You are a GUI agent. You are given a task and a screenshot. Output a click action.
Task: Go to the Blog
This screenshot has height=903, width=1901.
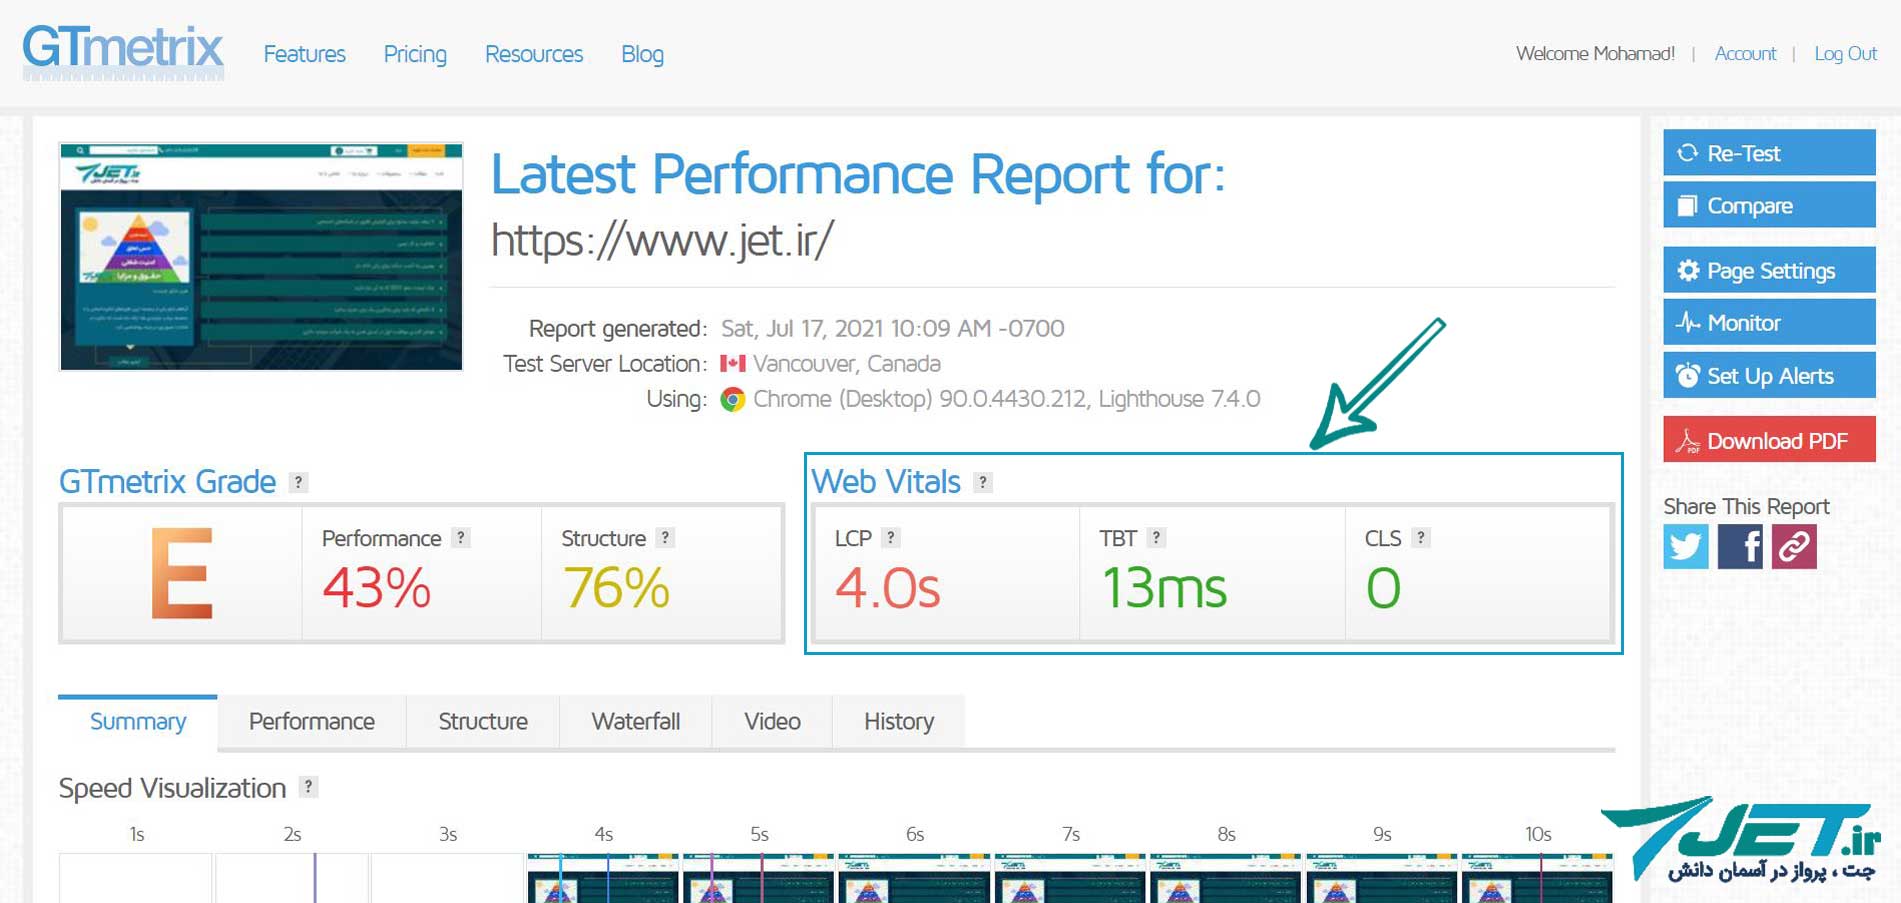(x=642, y=54)
